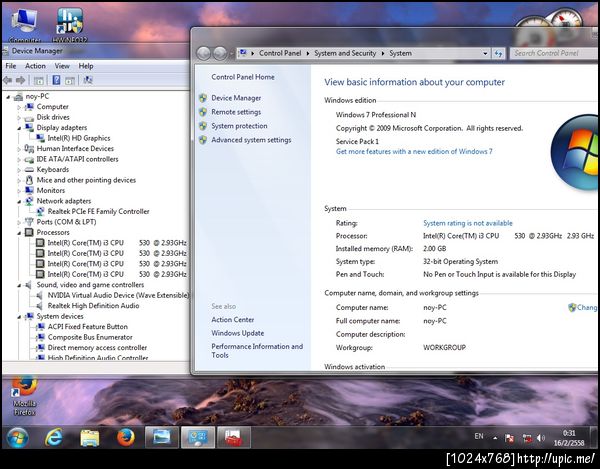Open the Mozilla Firefox desktop shortcut
Viewport: 600px width, 469px height.
[24, 396]
